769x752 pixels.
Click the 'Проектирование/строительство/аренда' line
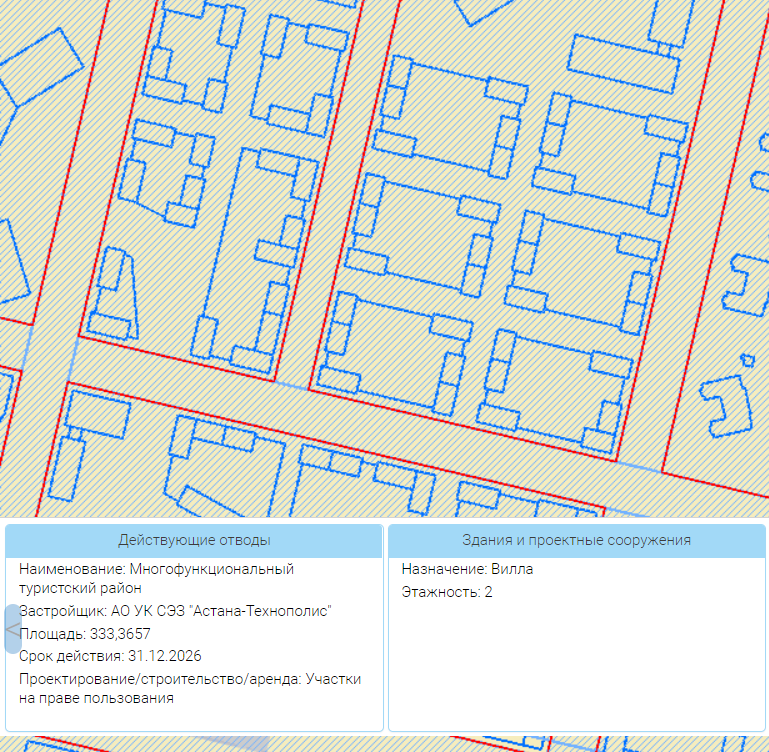click(x=190, y=688)
